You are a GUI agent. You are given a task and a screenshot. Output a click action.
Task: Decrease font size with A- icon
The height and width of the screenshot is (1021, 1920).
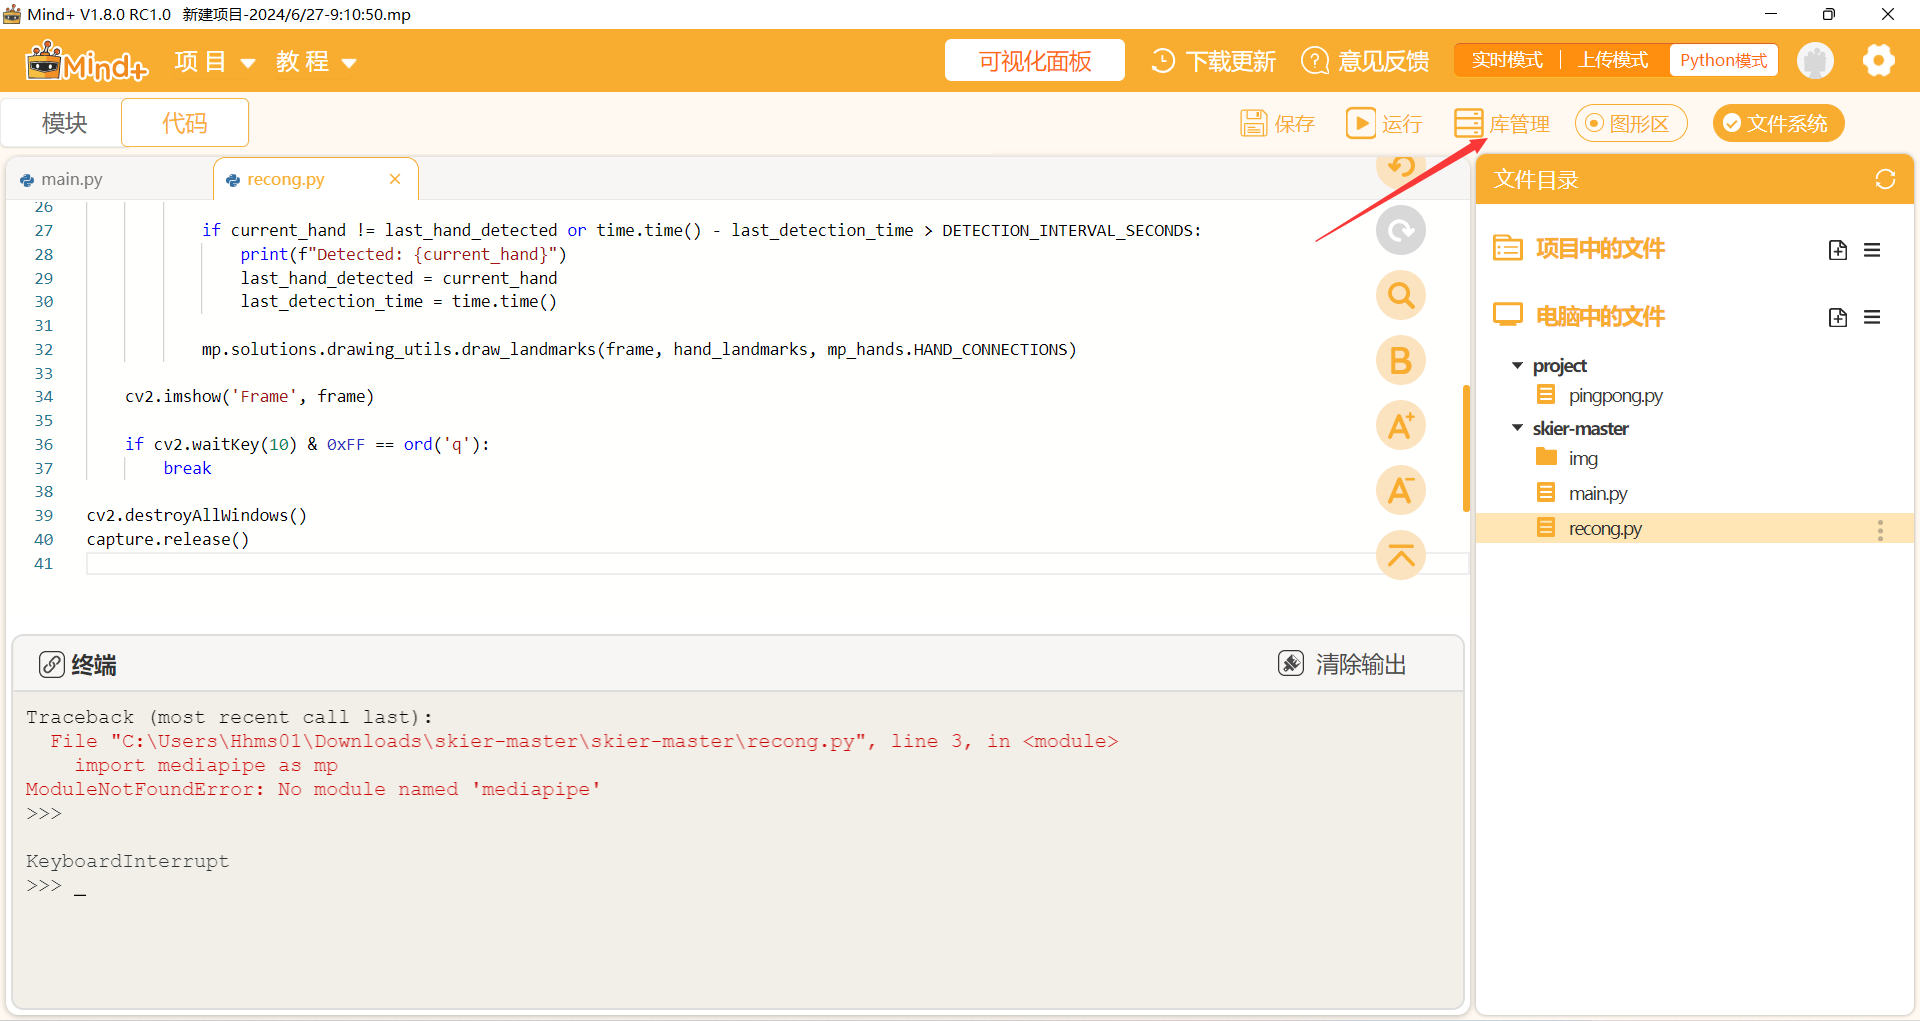[1401, 491]
